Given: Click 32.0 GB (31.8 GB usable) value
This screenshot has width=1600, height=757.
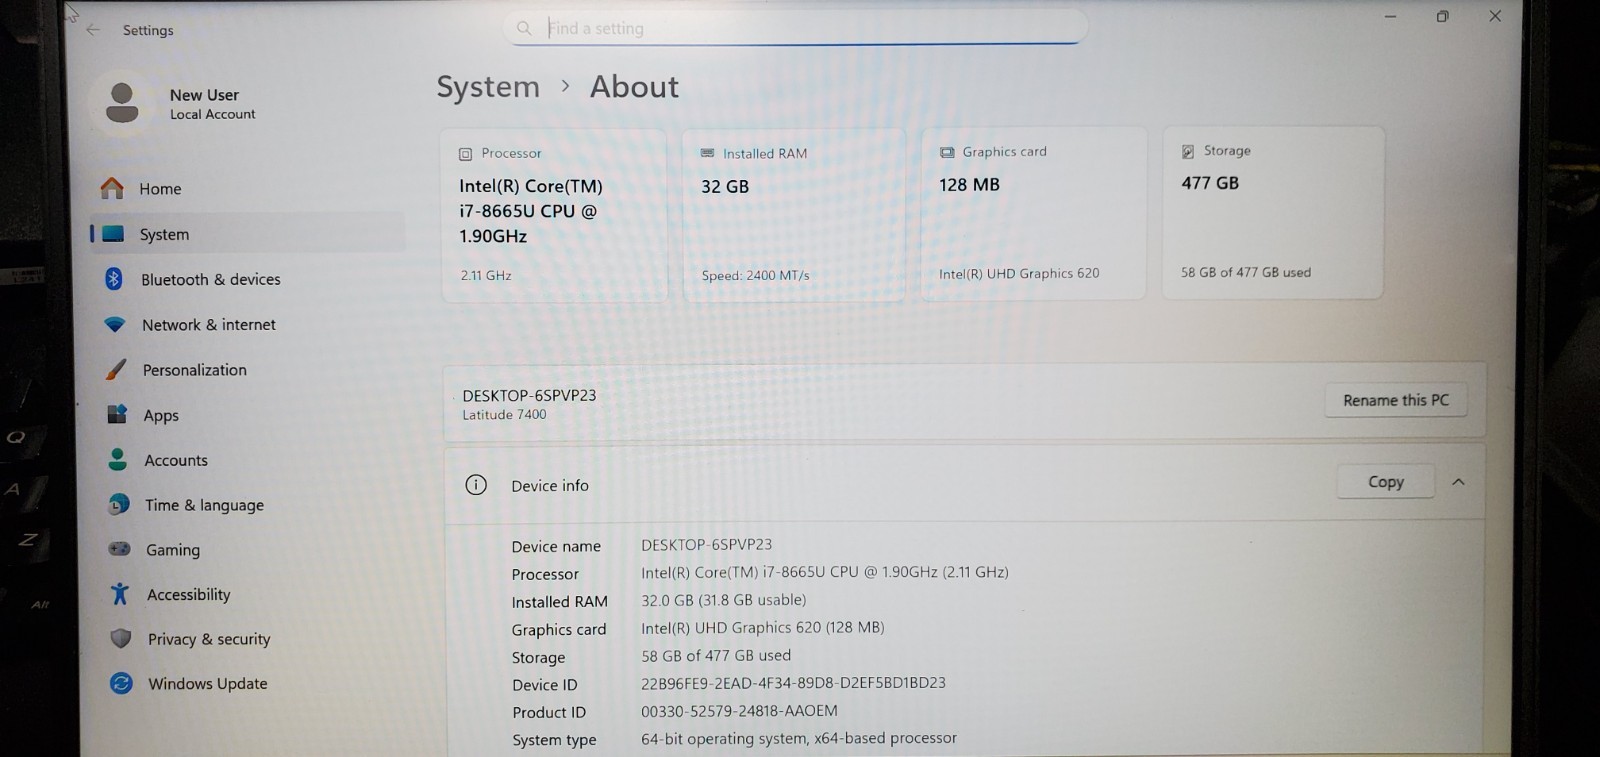Looking at the screenshot, I should click(x=723, y=600).
